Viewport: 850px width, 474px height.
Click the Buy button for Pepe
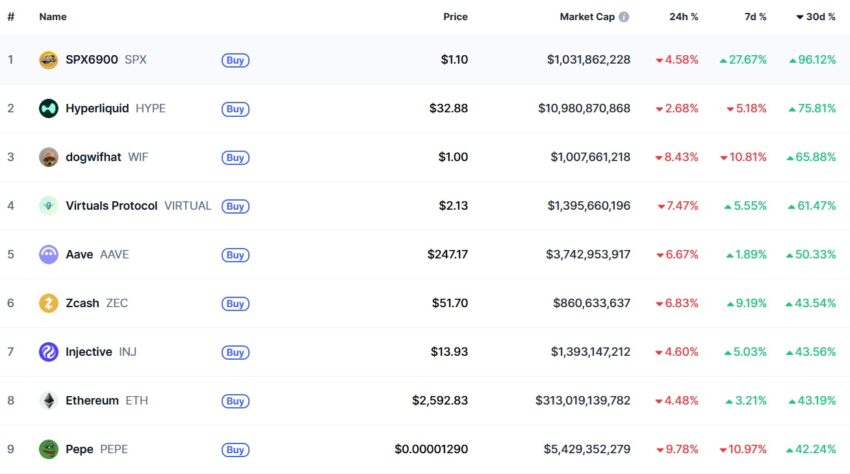point(235,450)
